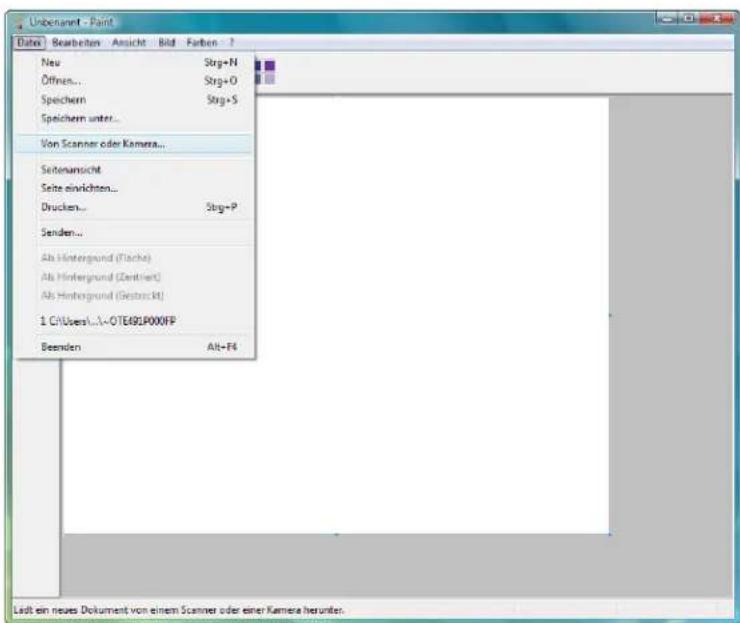This screenshot has height=623, width=740.
Task: Click the Paint icon in the title bar
Action: pos(19,23)
